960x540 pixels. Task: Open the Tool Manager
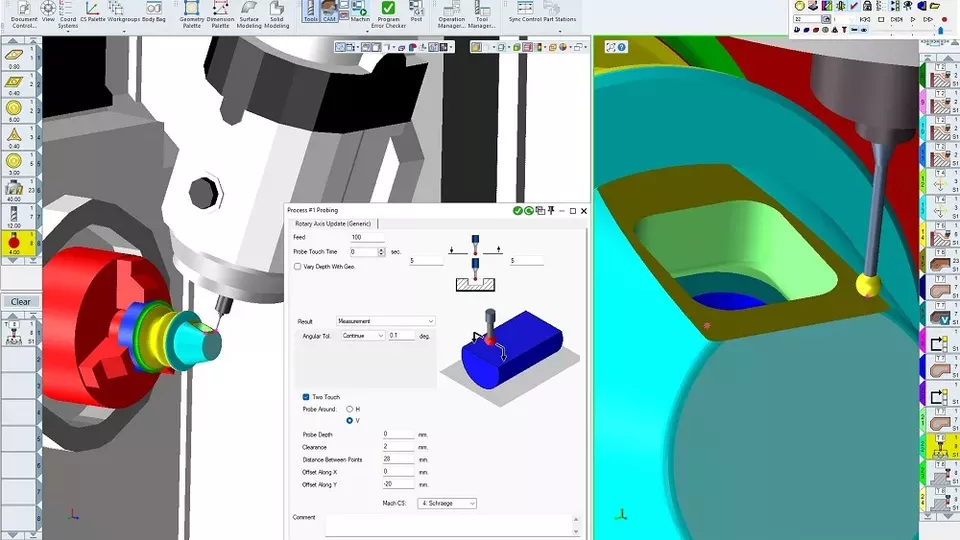[482, 15]
